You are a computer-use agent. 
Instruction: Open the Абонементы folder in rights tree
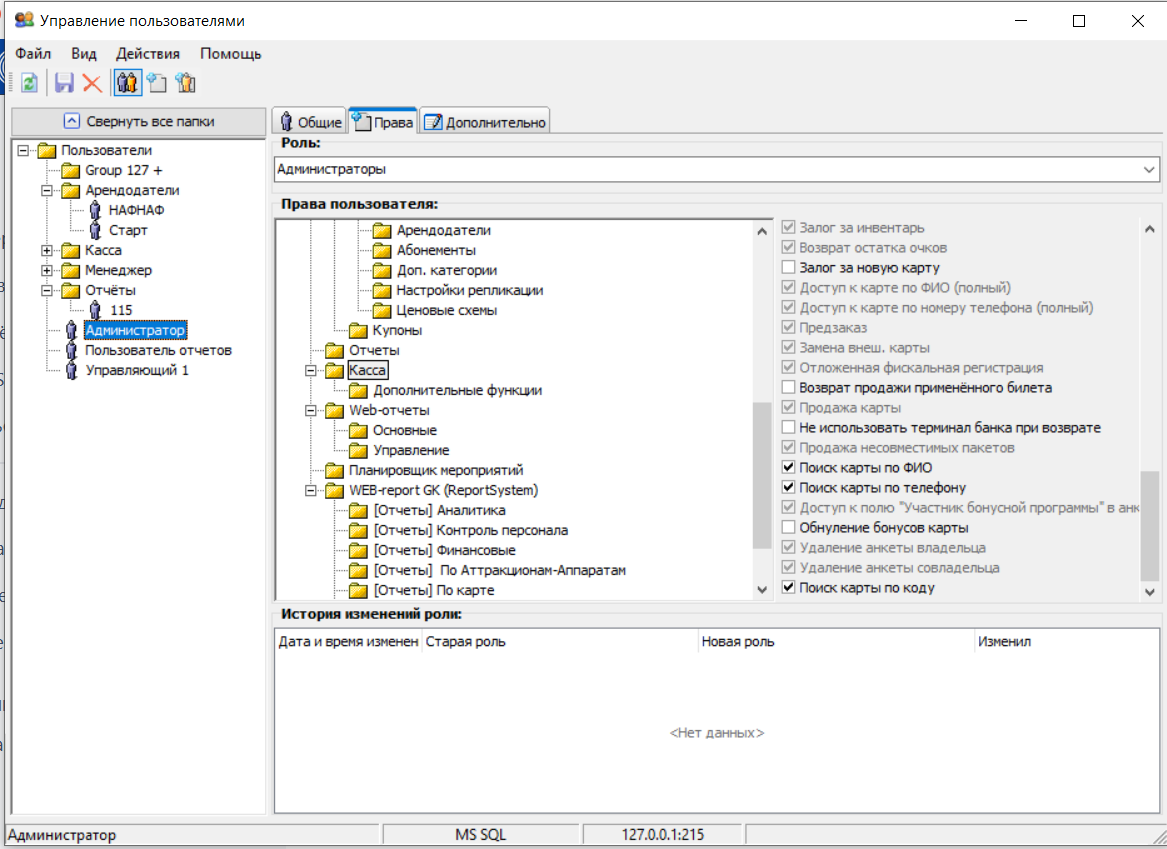point(435,251)
